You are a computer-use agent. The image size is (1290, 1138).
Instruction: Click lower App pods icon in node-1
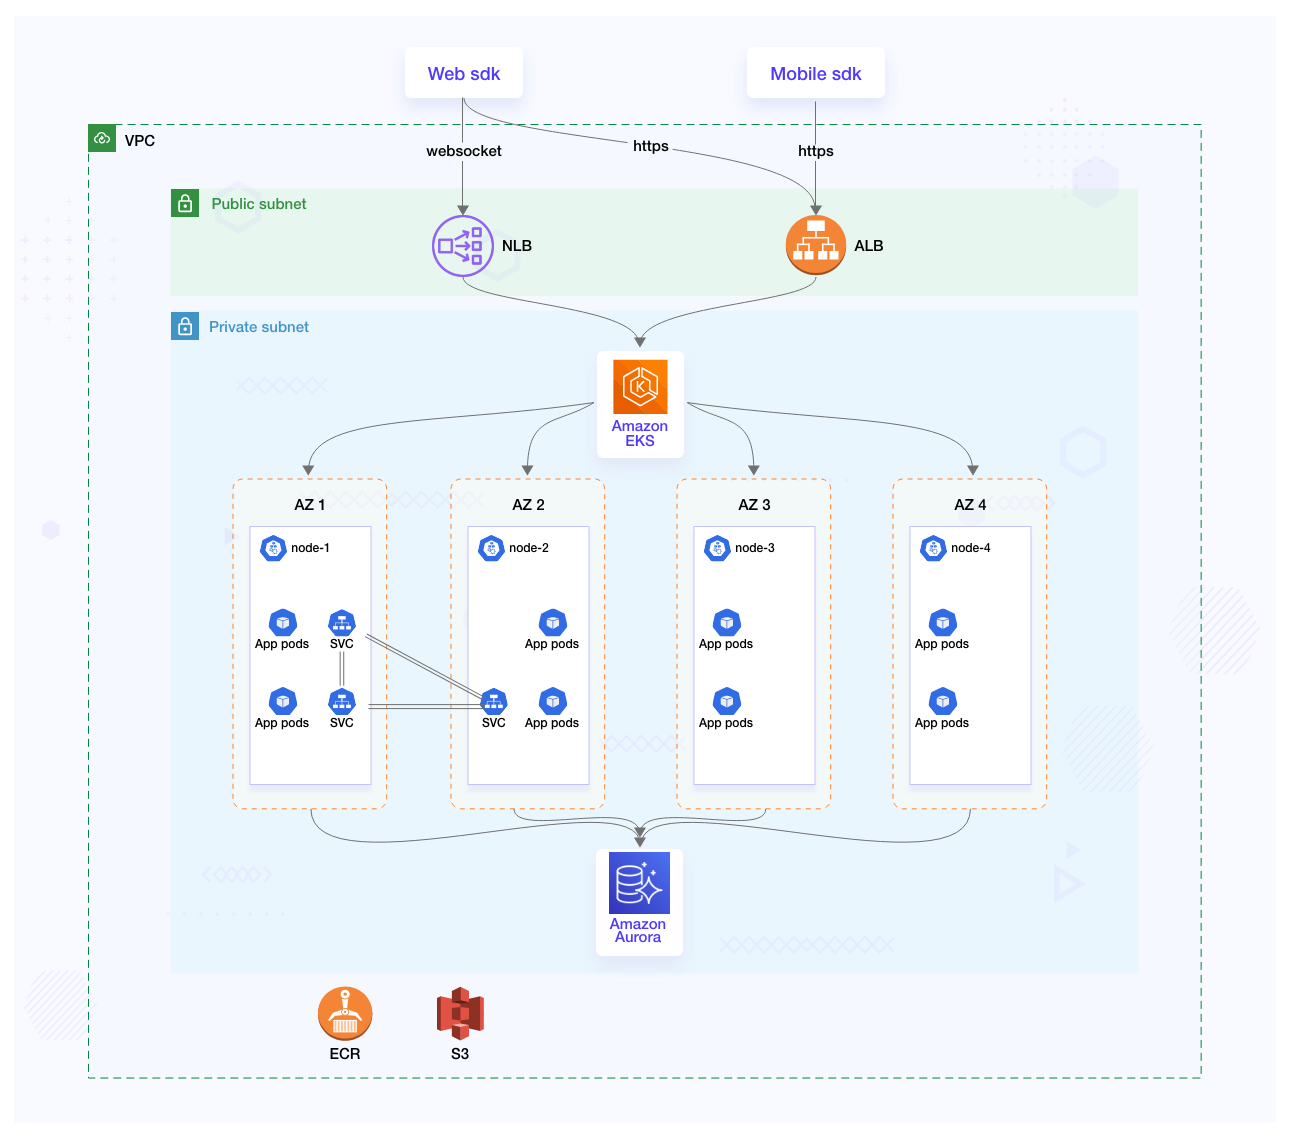(283, 701)
